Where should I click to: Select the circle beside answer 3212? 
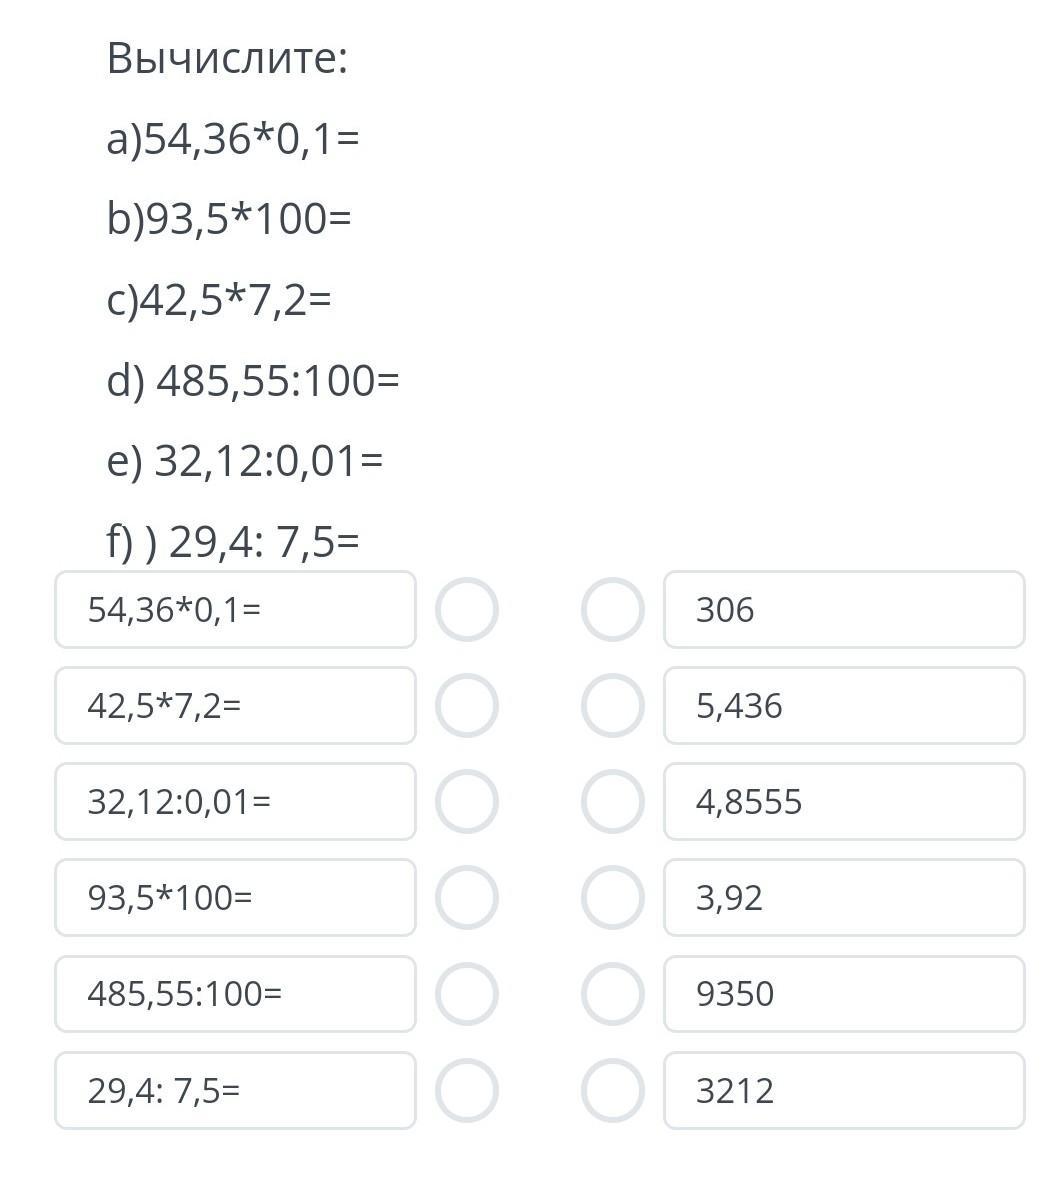click(613, 1090)
